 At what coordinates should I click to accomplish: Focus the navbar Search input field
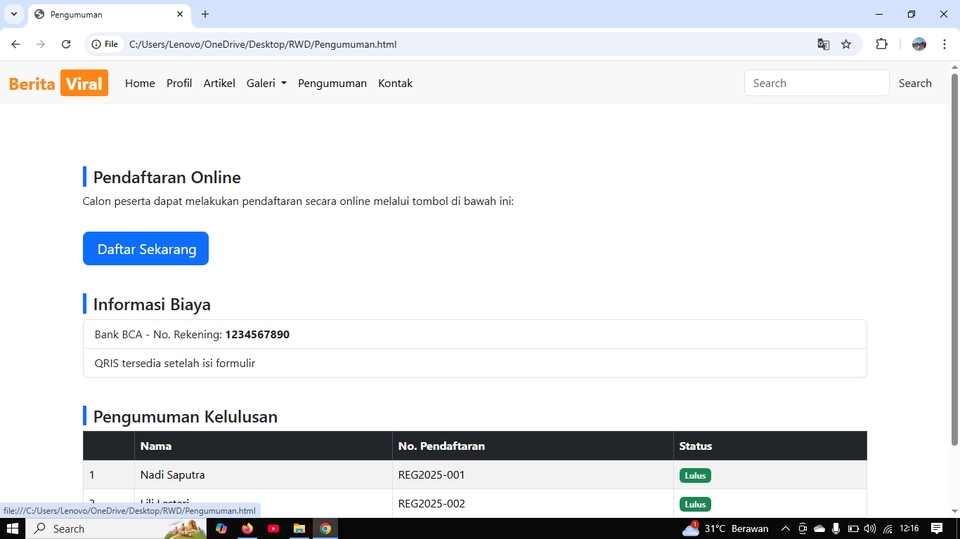point(816,83)
